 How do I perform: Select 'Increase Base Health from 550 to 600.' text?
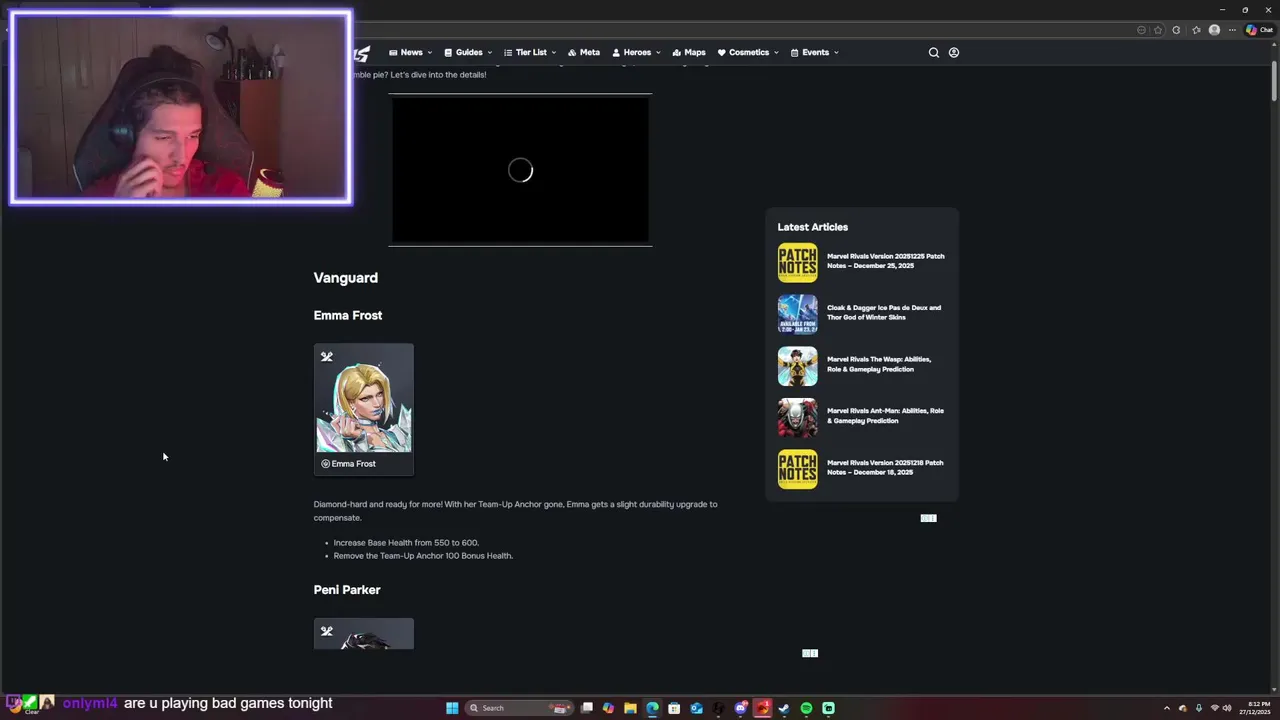pos(406,543)
